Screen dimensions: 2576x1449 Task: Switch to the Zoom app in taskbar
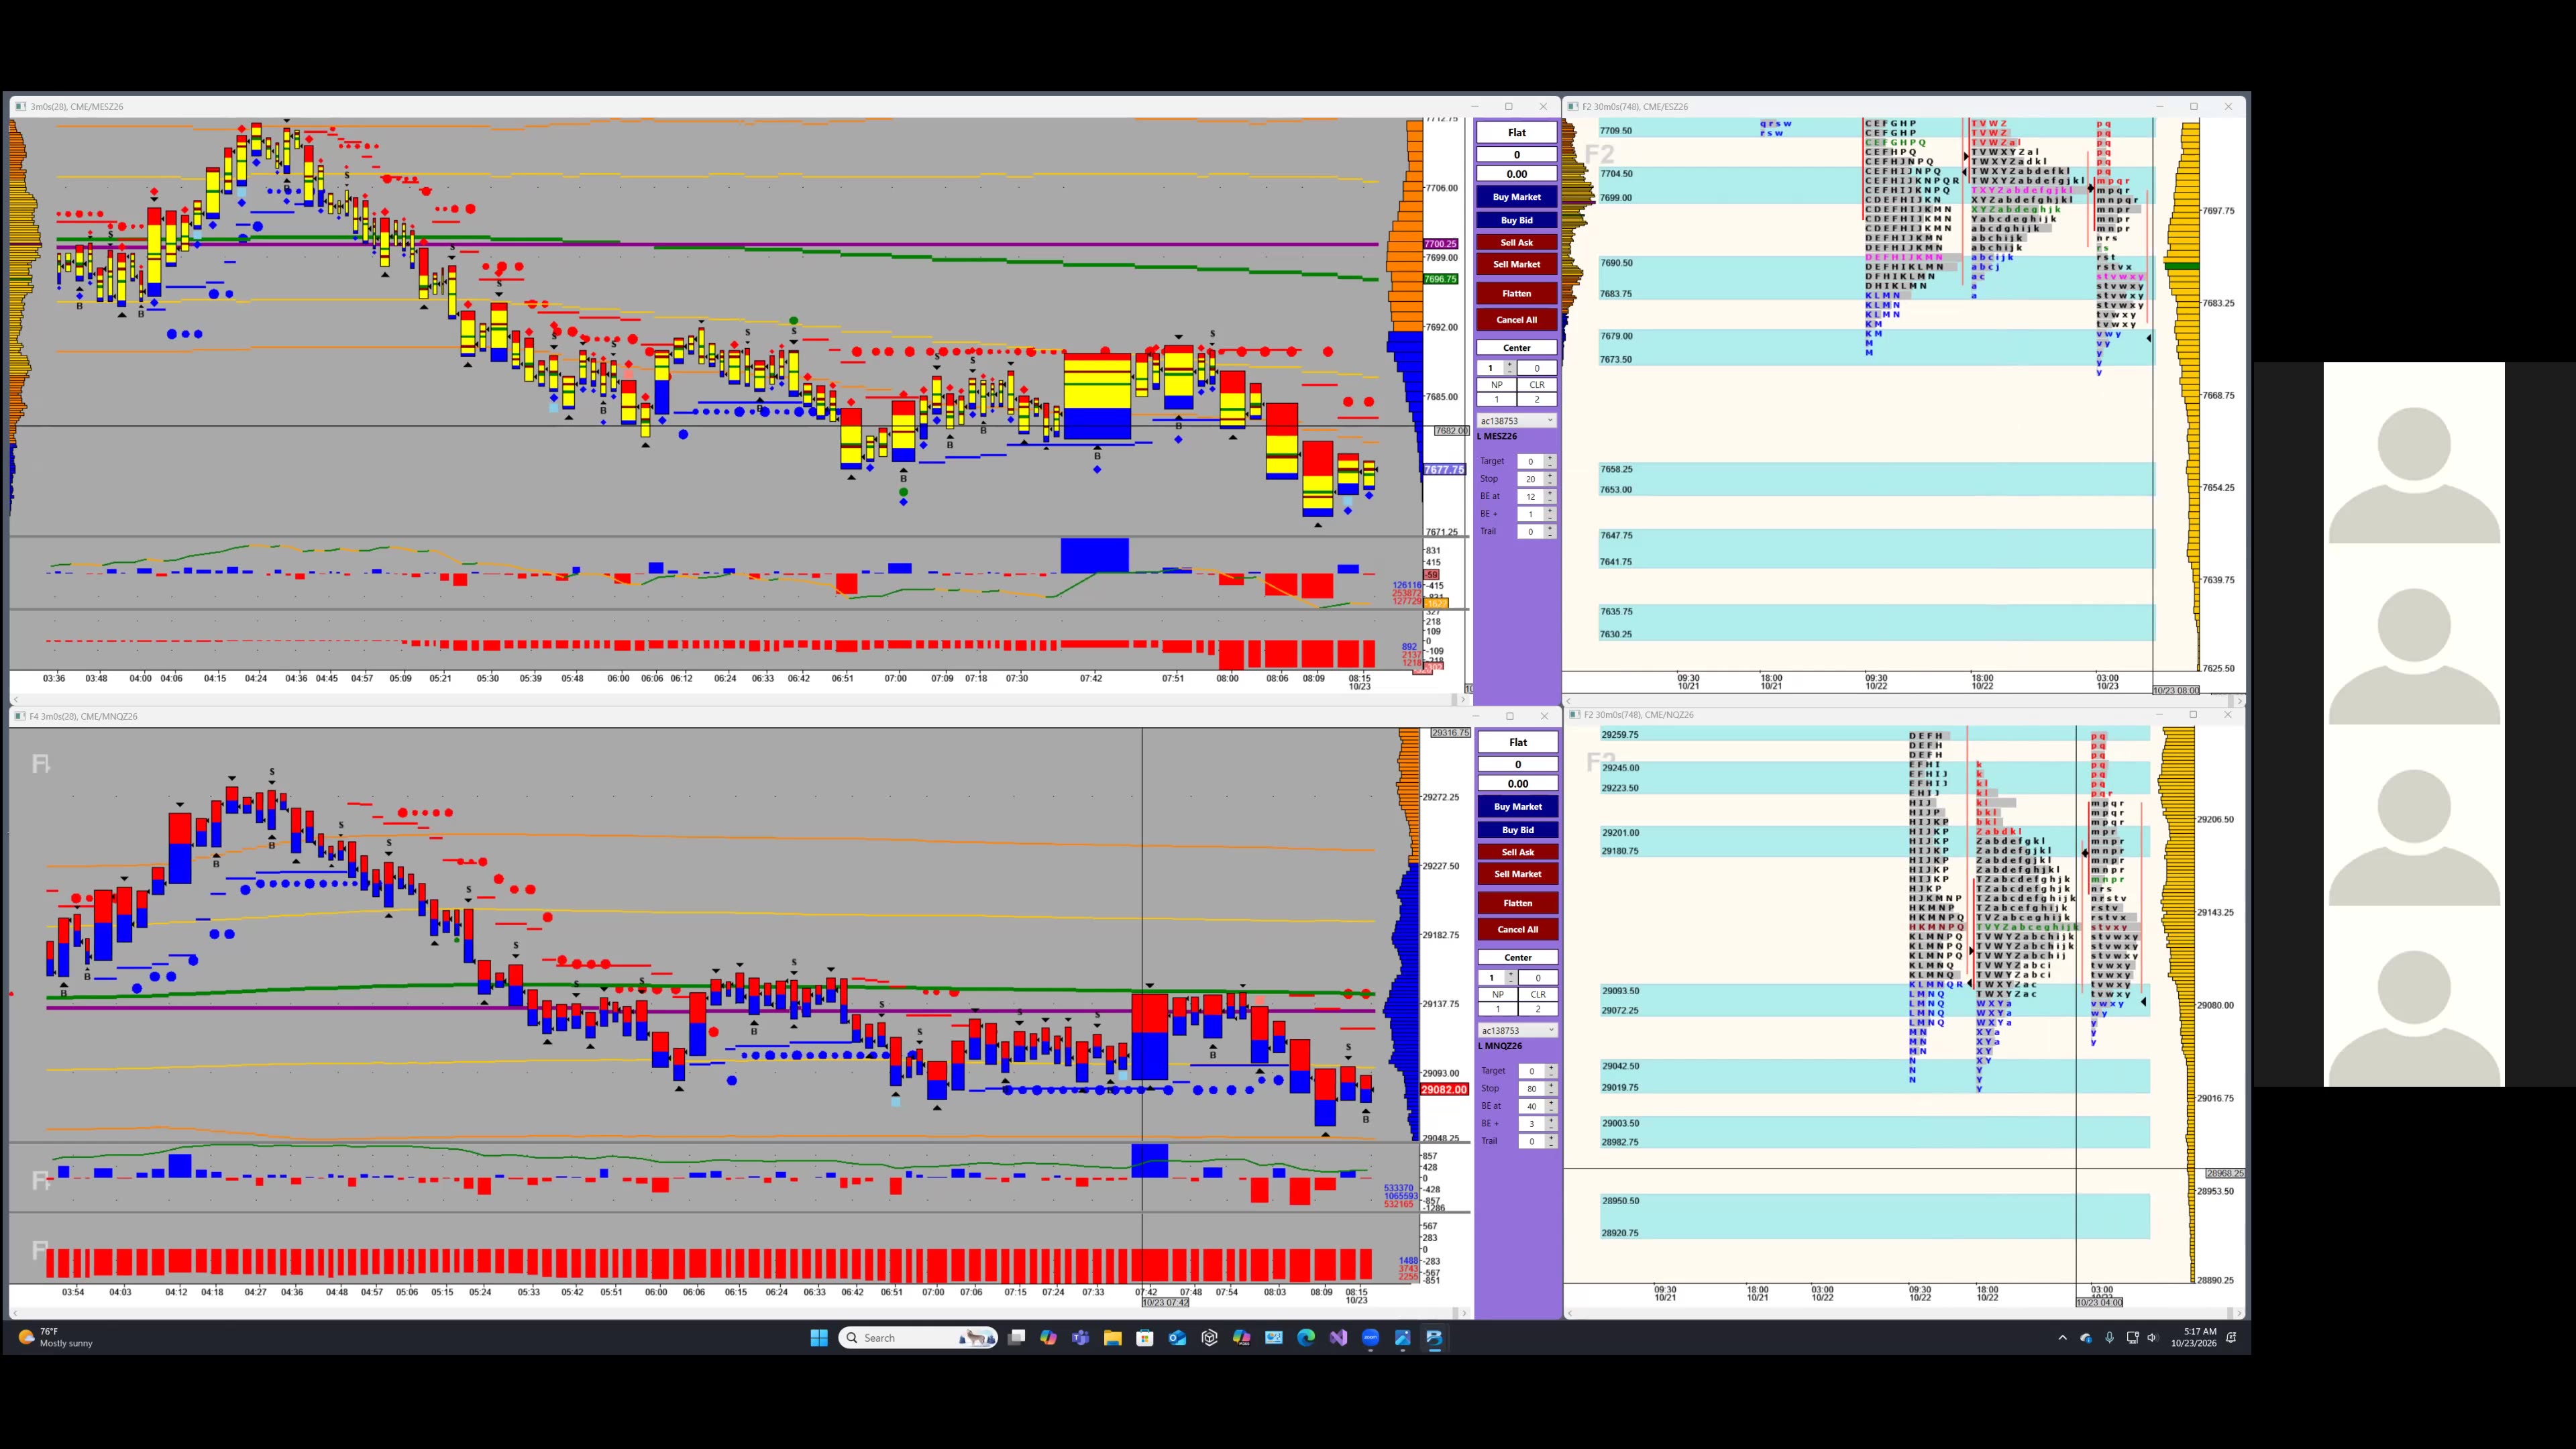[1370, 1337]
